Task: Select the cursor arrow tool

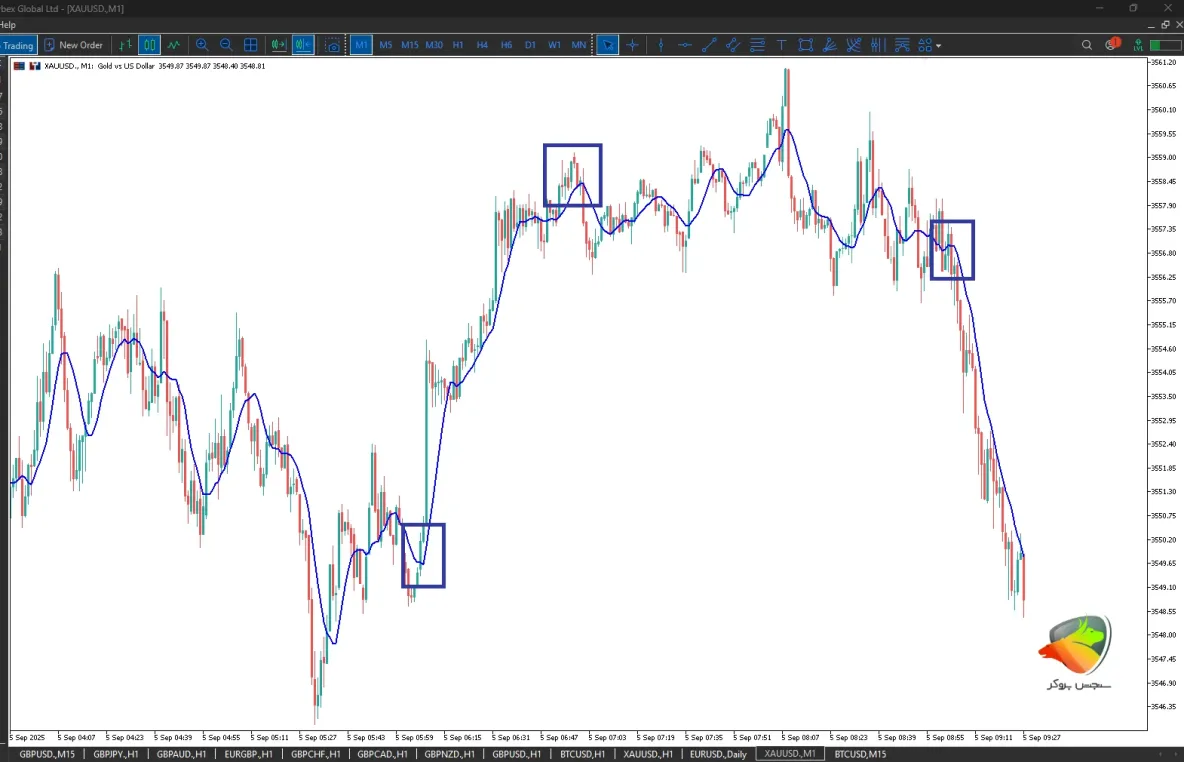Action: [607, 45]
